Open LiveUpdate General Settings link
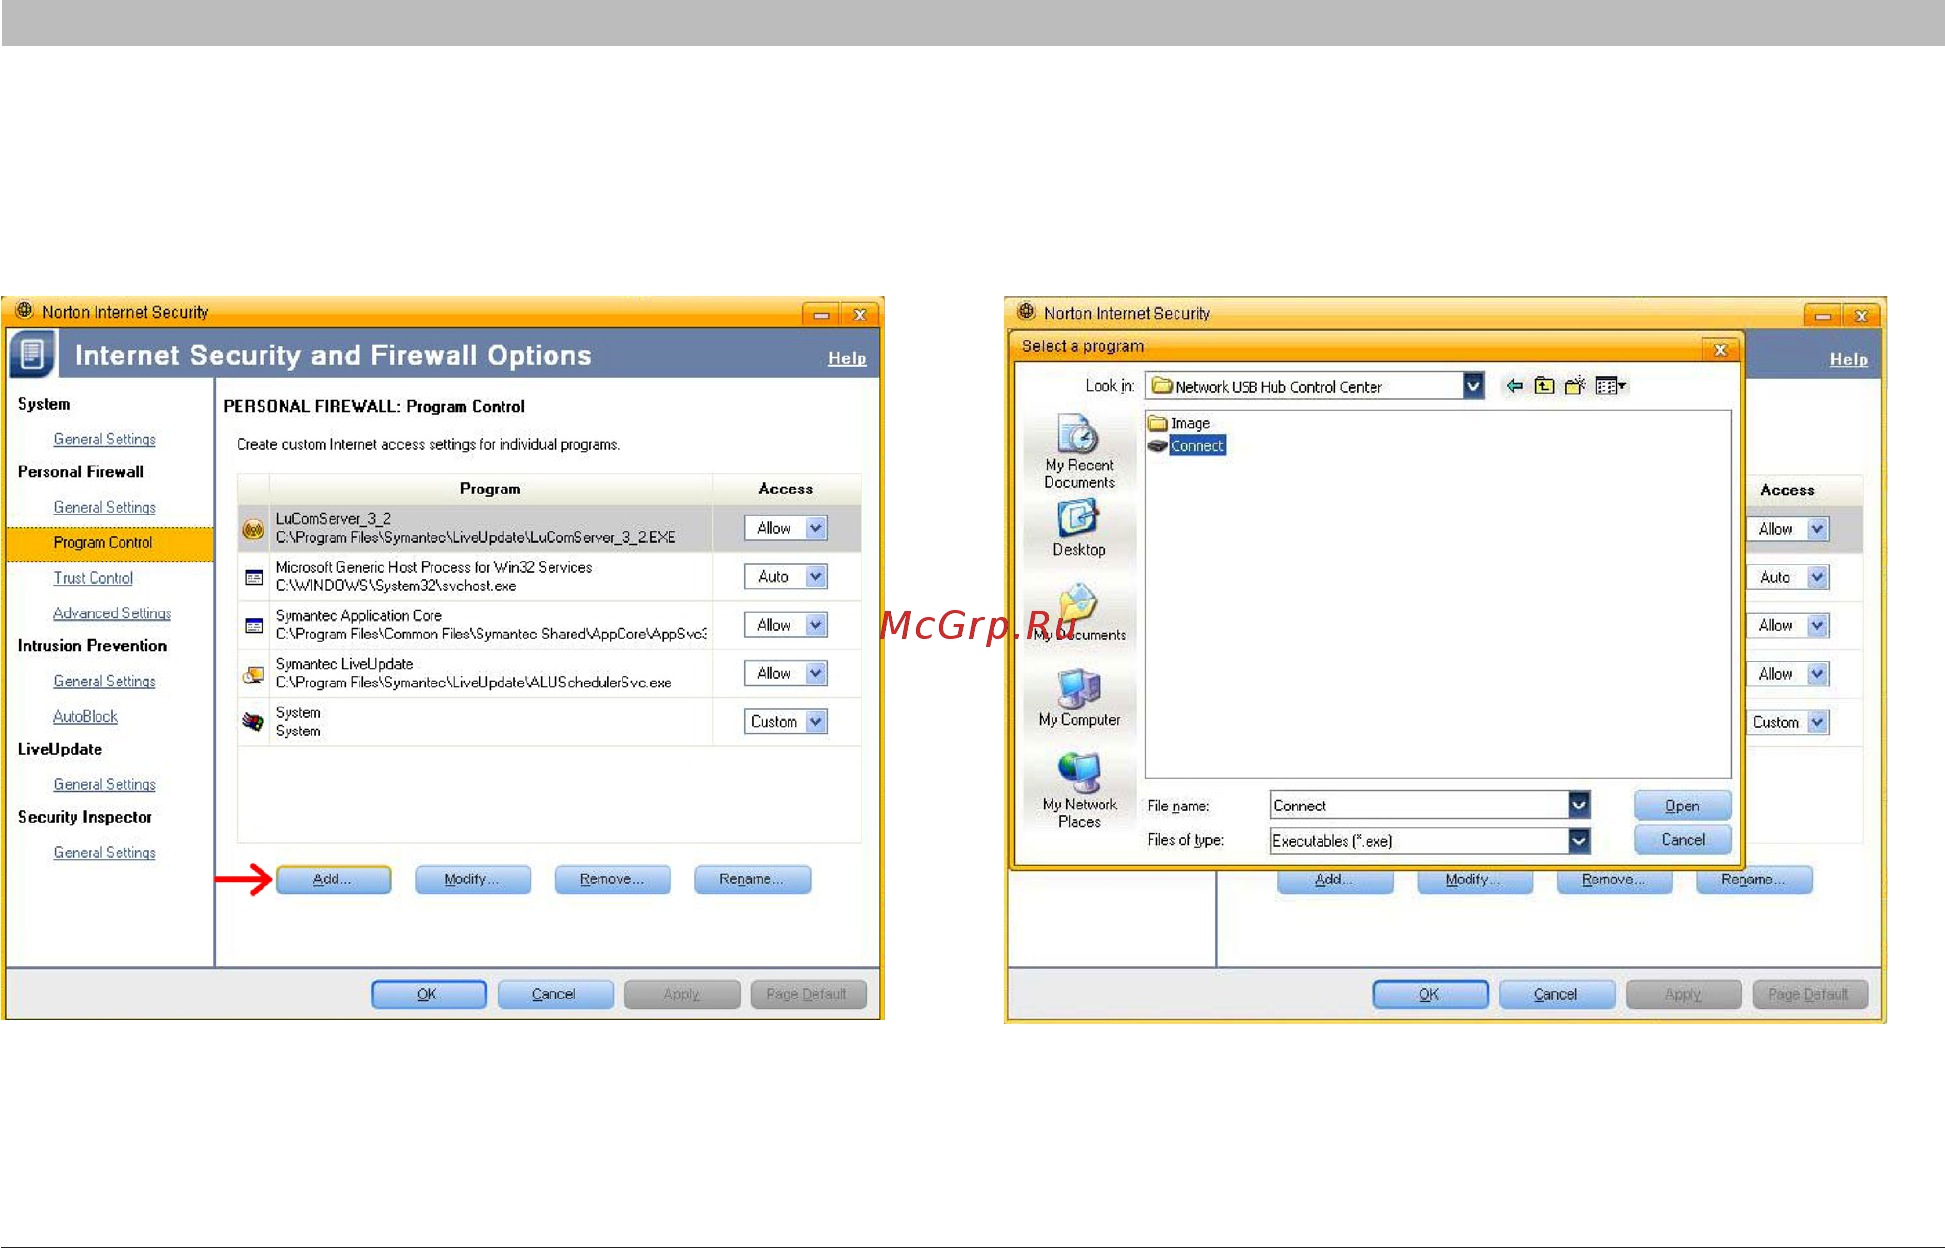The width and height of the screenshot is (1945, 1248). click(104, 784)
